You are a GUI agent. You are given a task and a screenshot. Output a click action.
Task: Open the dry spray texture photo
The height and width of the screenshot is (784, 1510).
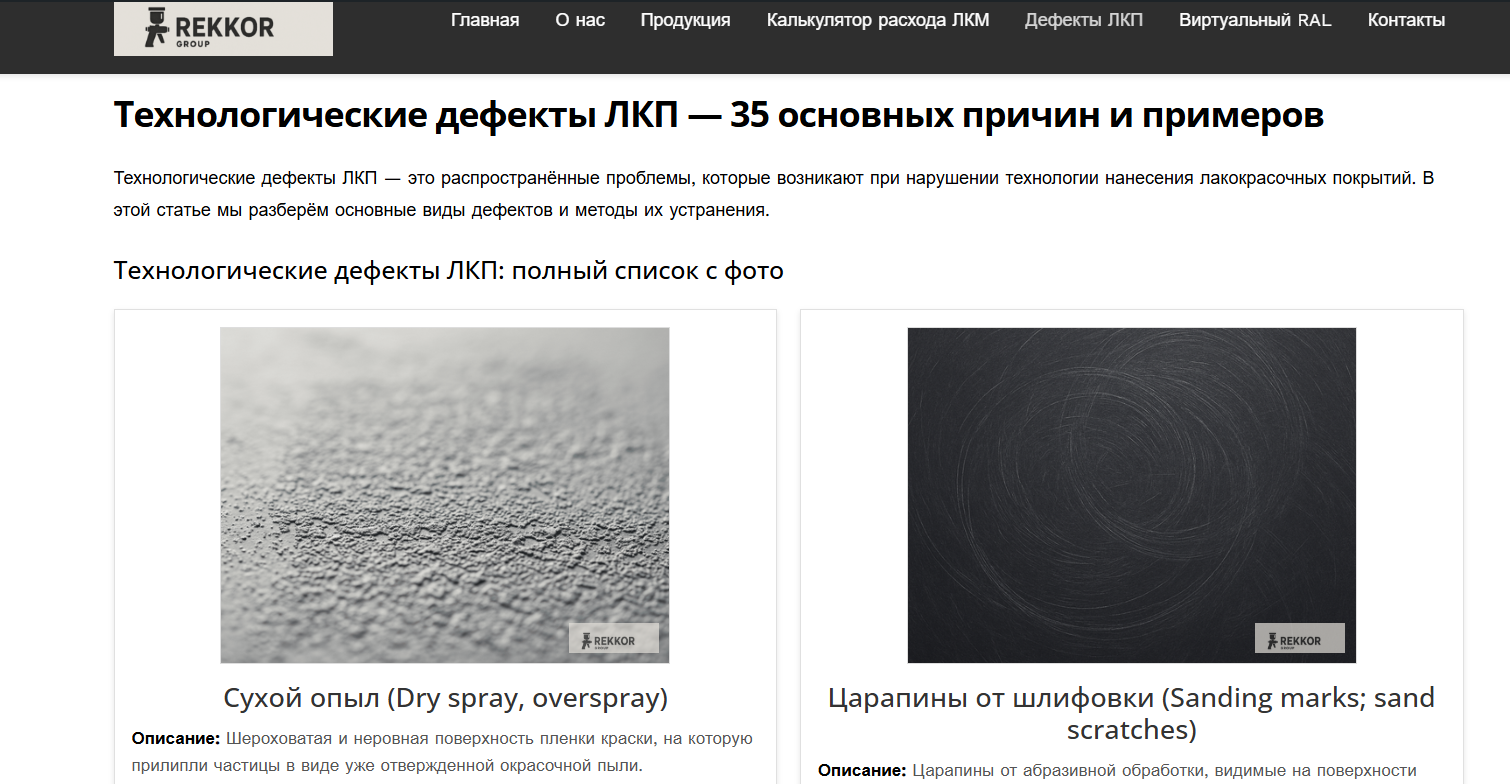point(445,495)
